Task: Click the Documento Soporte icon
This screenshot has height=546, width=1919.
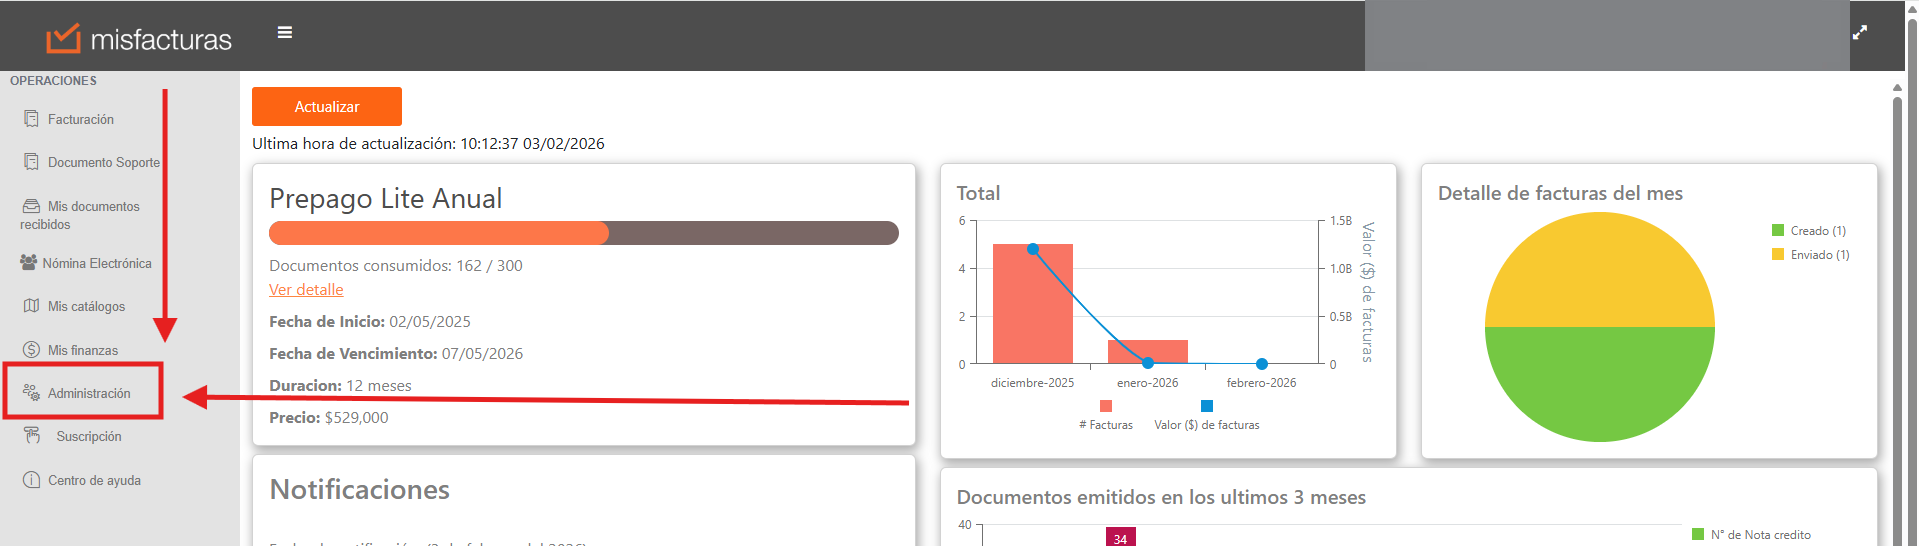Action: coord(32,162)
